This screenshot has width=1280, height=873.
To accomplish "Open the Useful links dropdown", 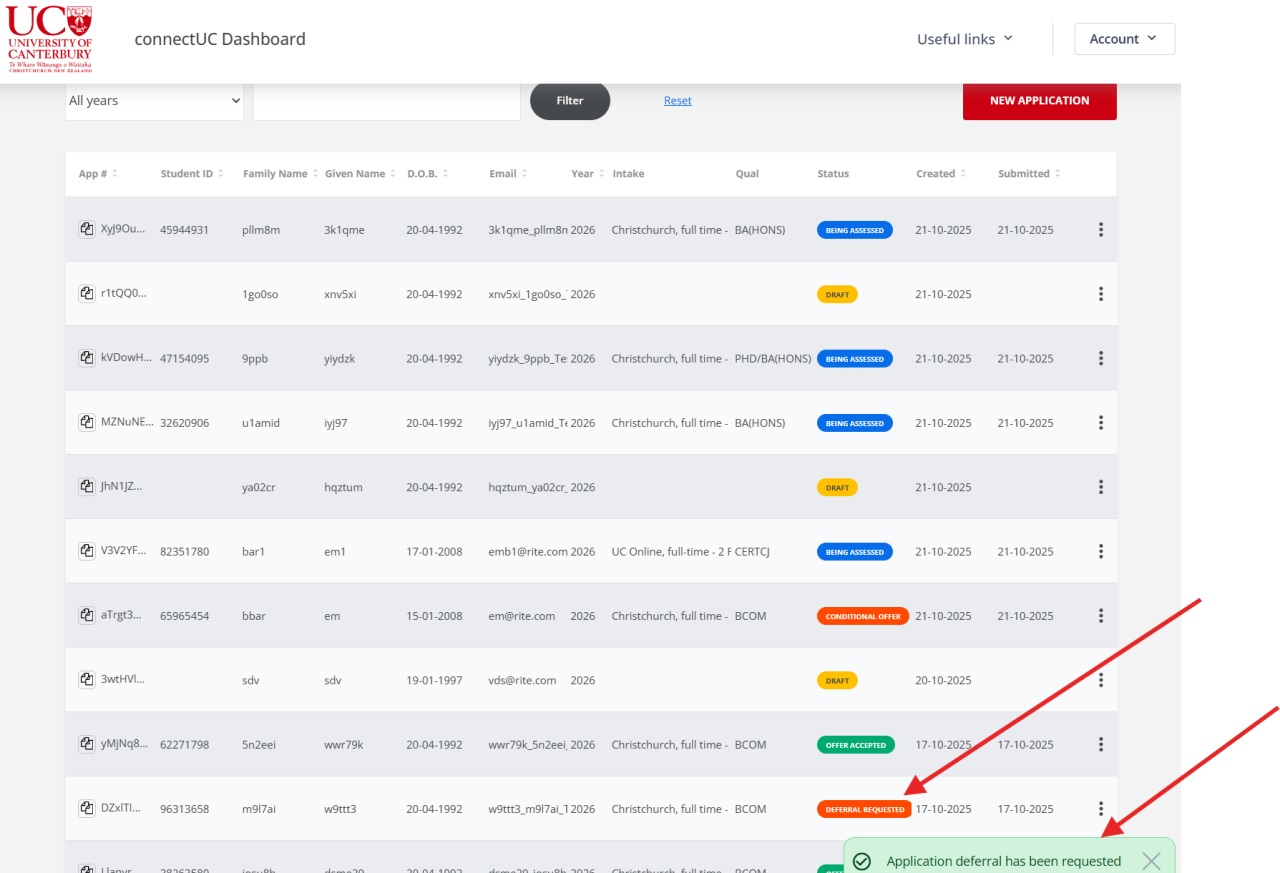I will point(965,39).
